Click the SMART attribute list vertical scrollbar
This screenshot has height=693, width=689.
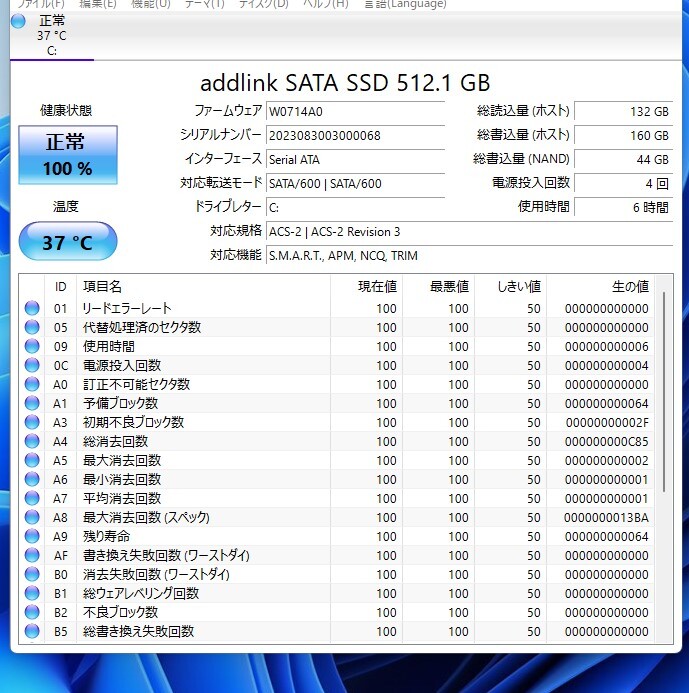(x=664, y=392)
